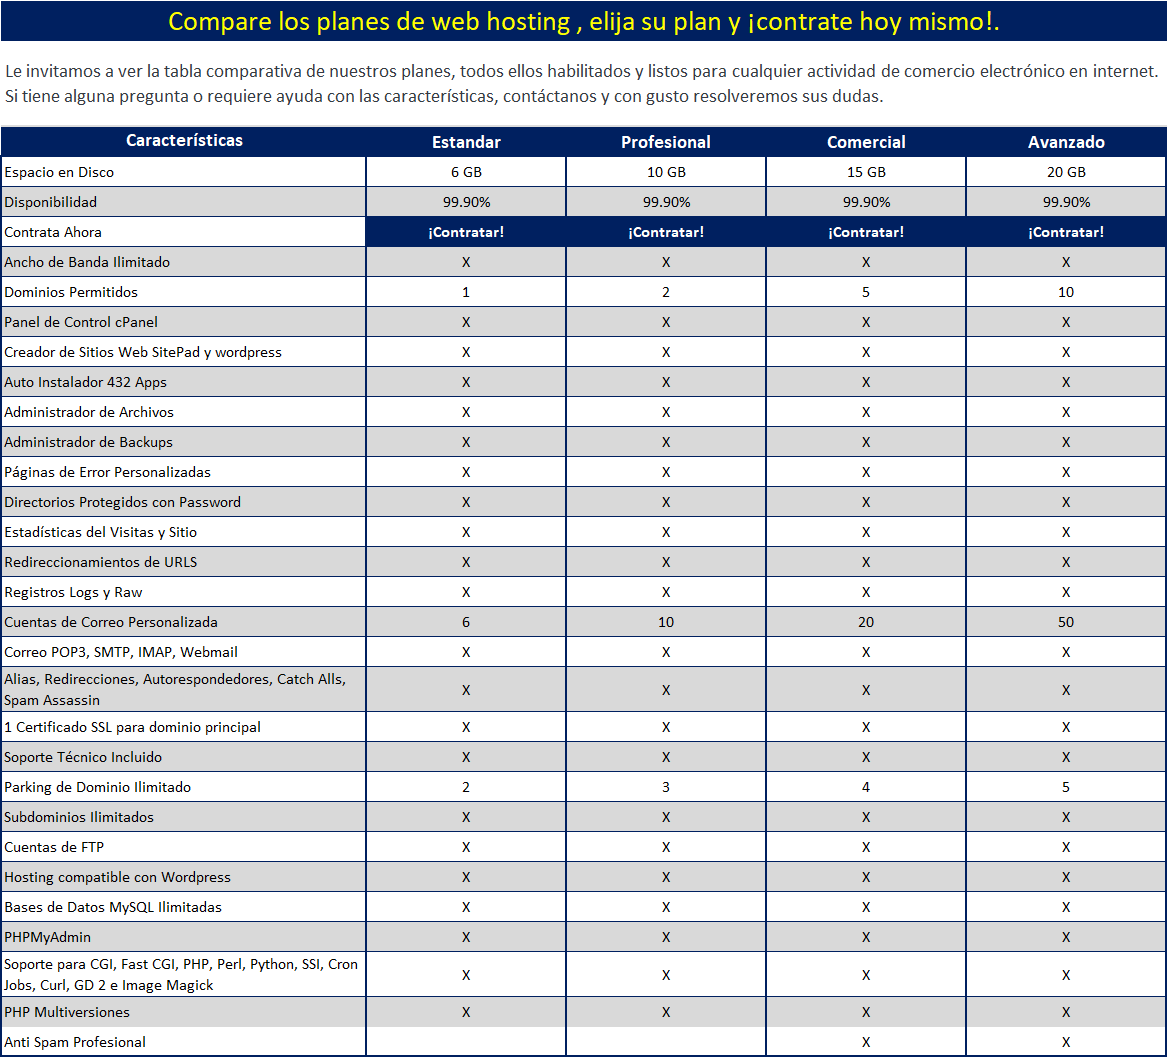Select 'Cuentas de Correo Personalizada' row label

point(111,622)
